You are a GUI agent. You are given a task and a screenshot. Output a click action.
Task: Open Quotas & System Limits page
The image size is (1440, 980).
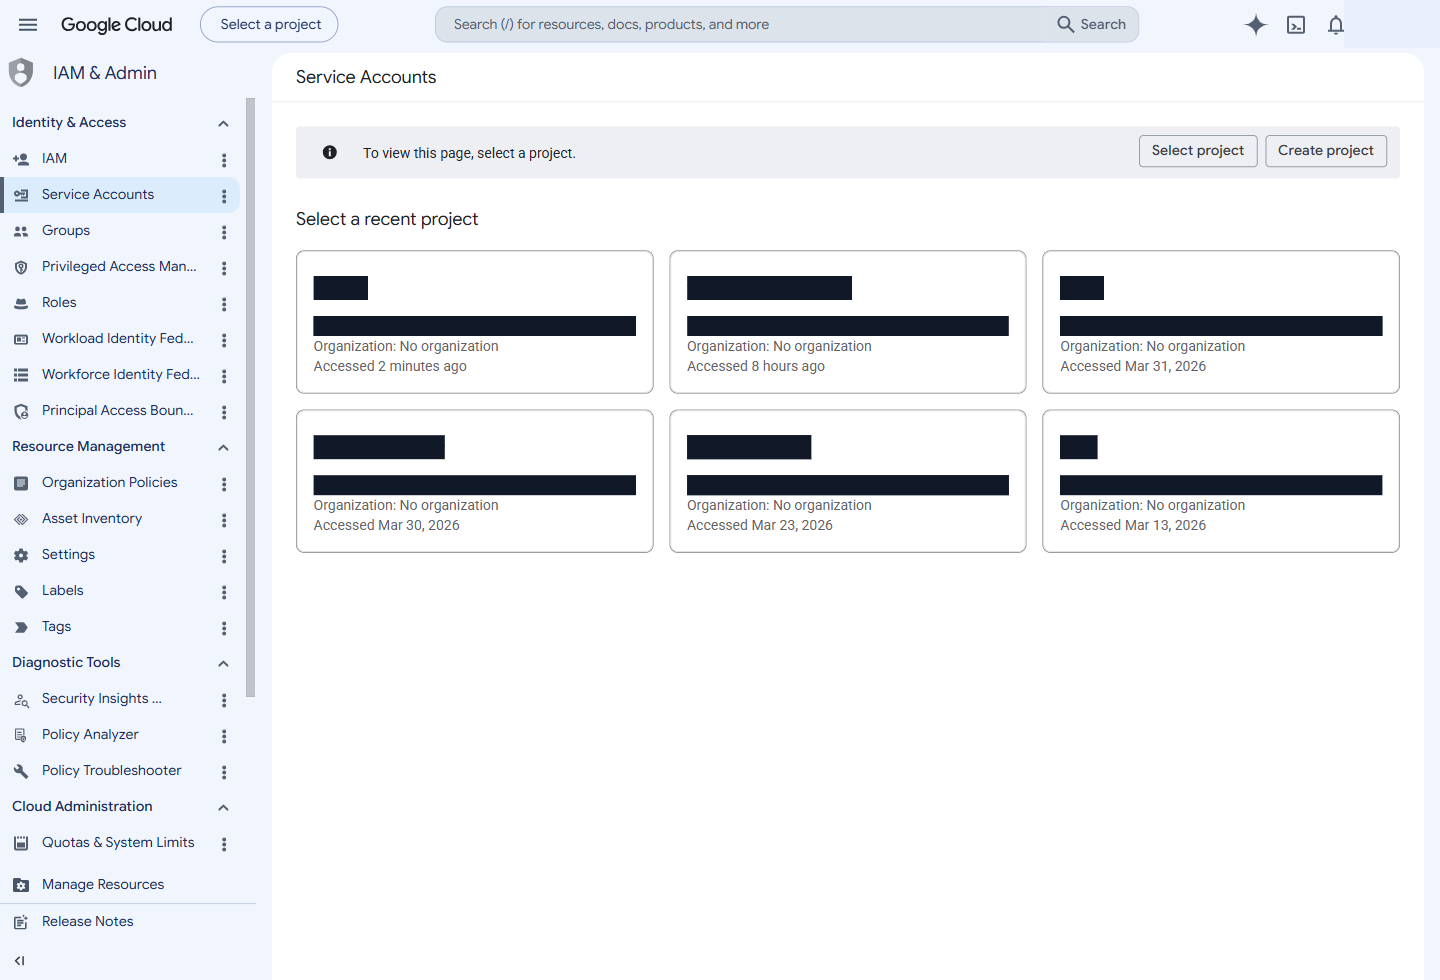click(118, 842)
